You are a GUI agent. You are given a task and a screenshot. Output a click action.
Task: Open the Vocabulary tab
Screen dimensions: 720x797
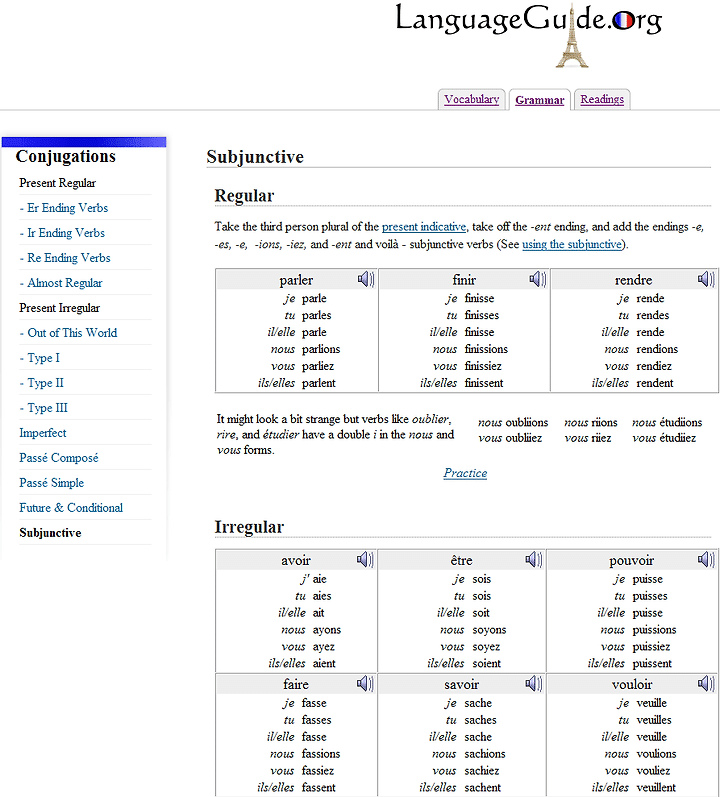click(x=472, y=99)
